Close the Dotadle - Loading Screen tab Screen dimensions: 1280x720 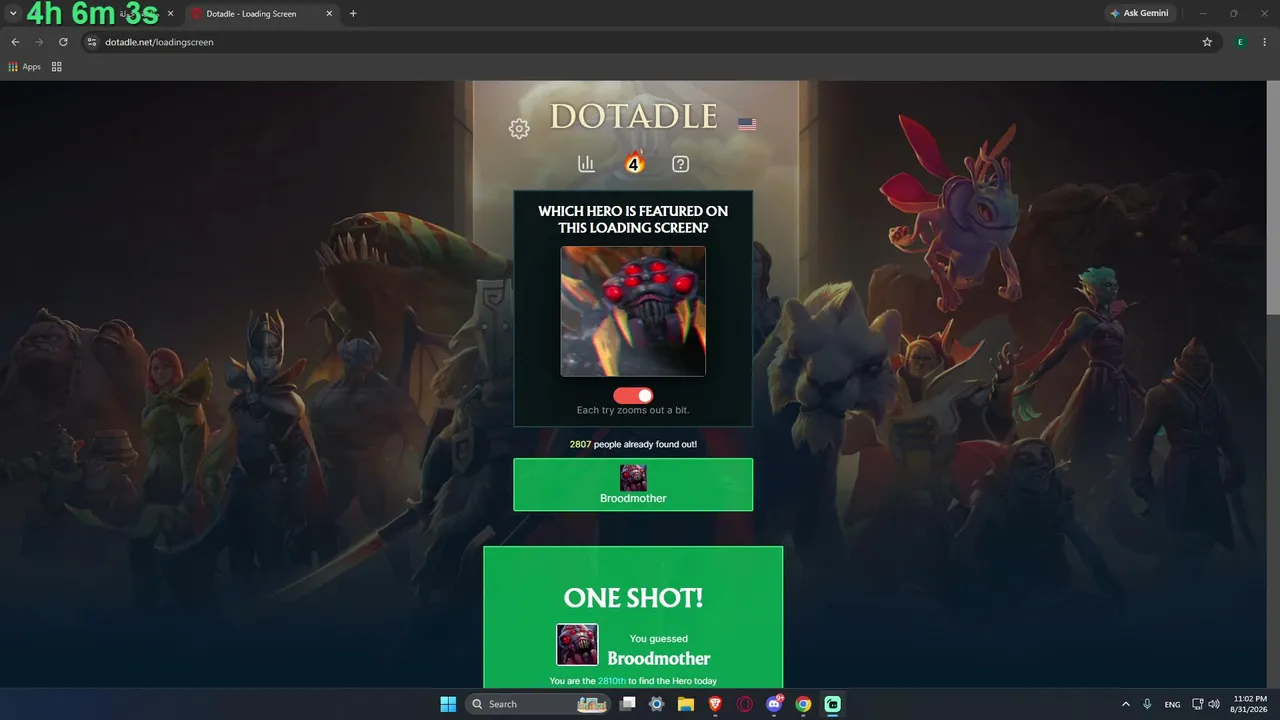click(329, 14)
